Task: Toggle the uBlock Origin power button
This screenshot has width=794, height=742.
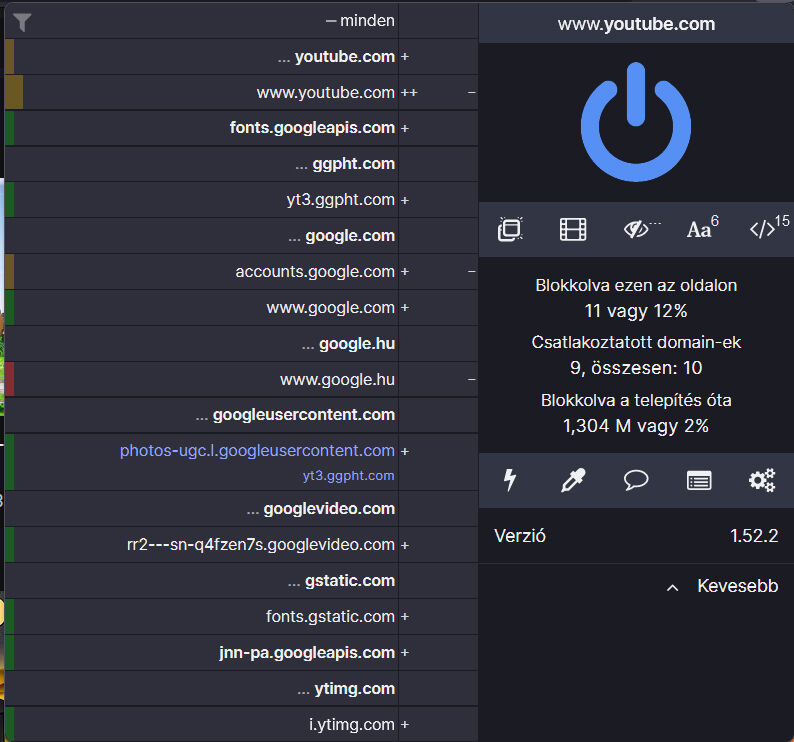Action: click(636, 122)
